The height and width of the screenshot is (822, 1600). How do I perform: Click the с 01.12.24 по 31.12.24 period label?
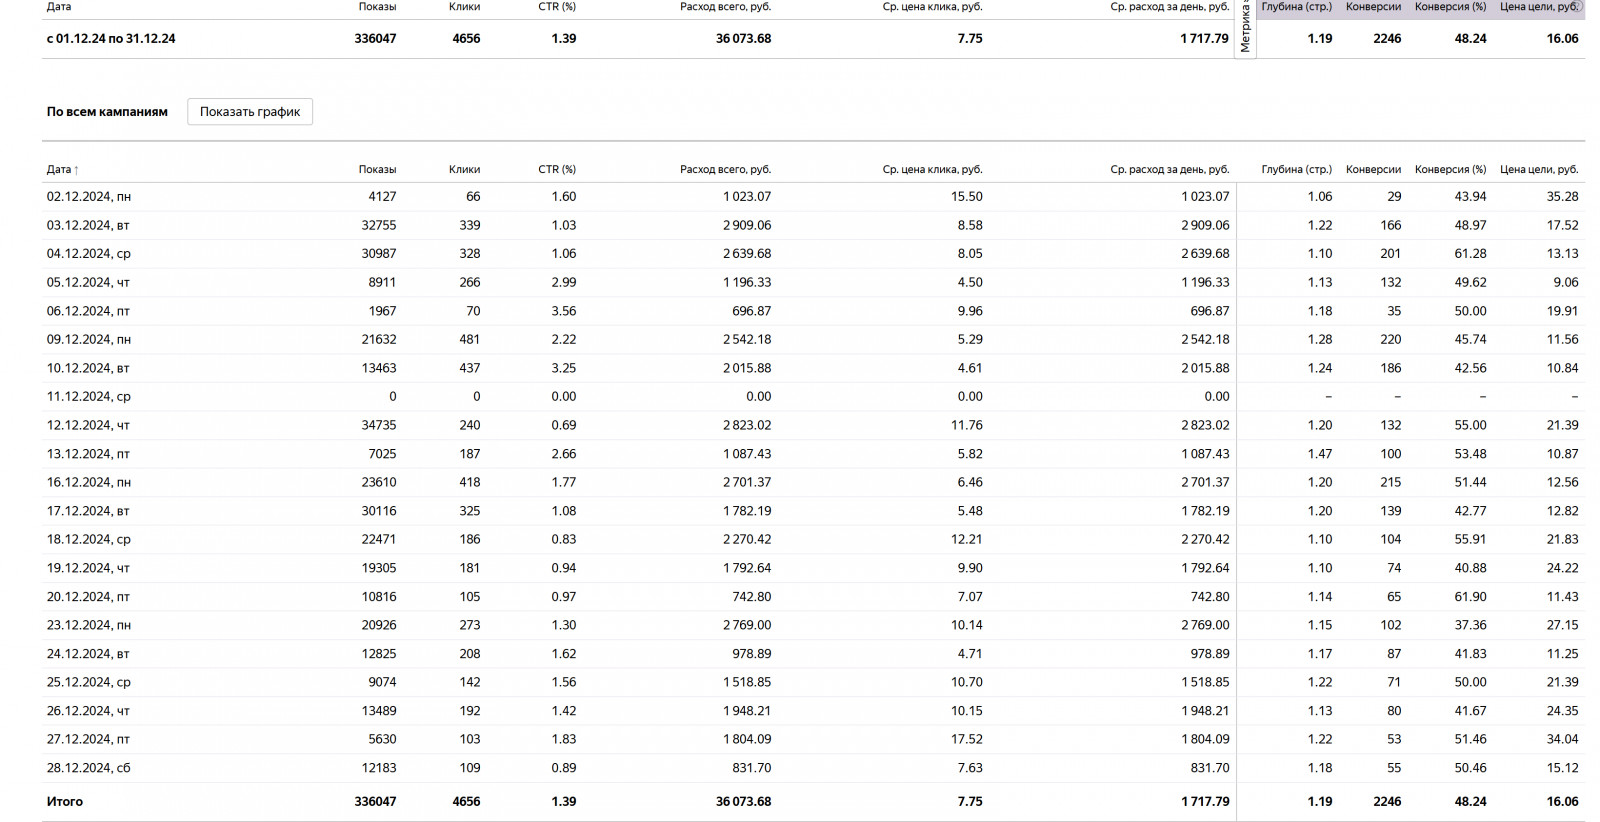[111, 39]
